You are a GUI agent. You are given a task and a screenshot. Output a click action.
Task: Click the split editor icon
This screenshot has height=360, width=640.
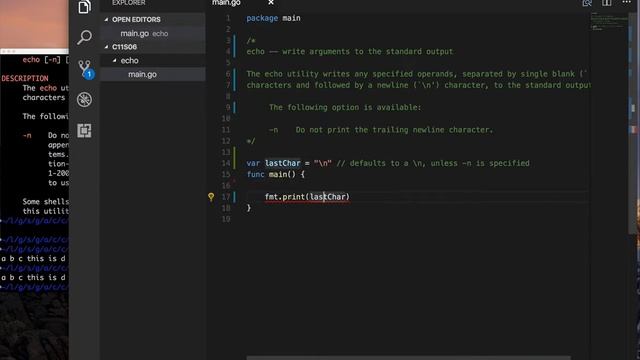click(607, 3)
